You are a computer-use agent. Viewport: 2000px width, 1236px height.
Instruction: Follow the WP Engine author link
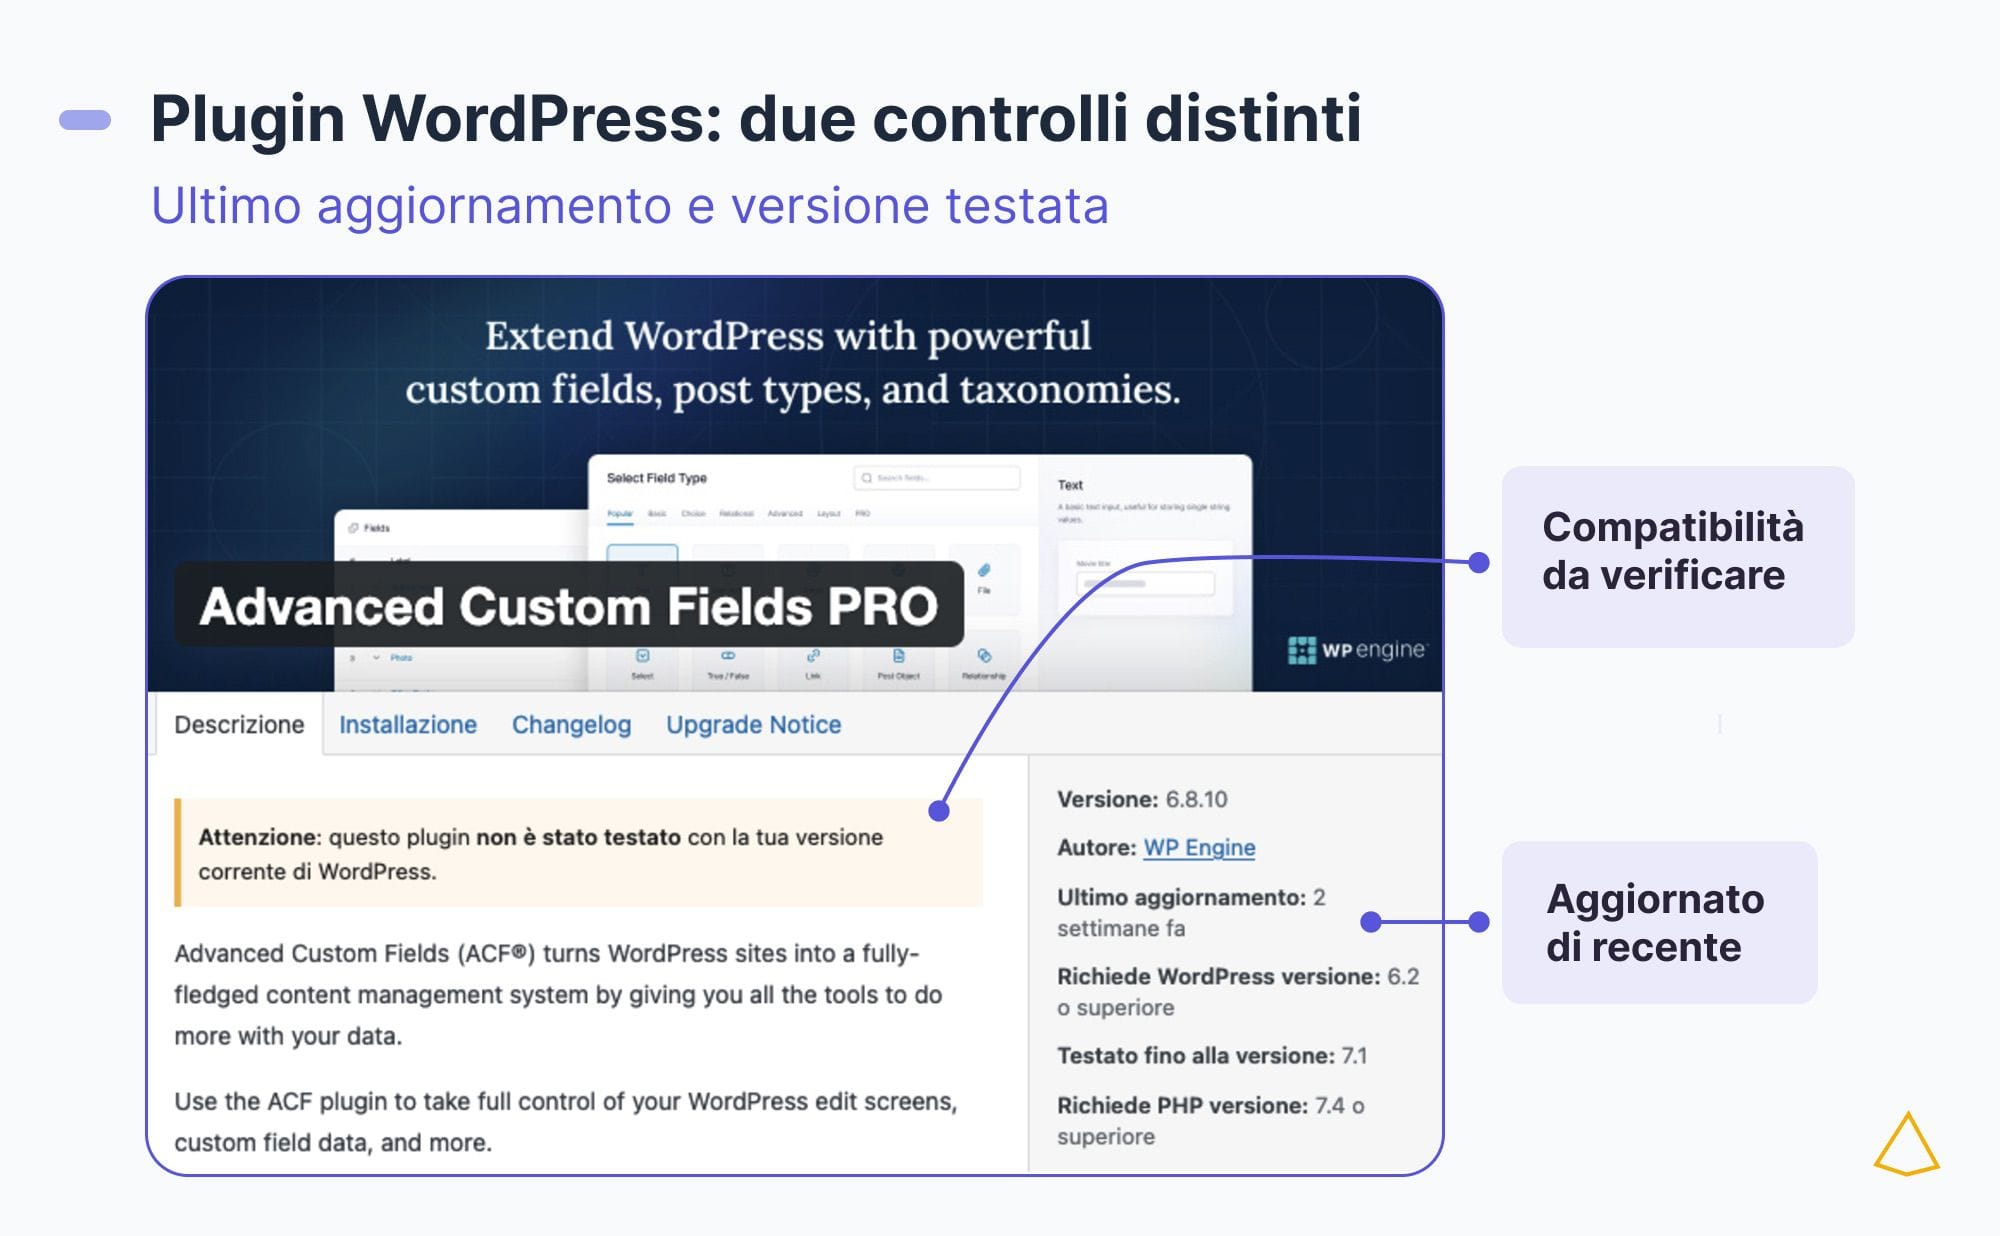pyautogui.click(x=1199, y=847)
